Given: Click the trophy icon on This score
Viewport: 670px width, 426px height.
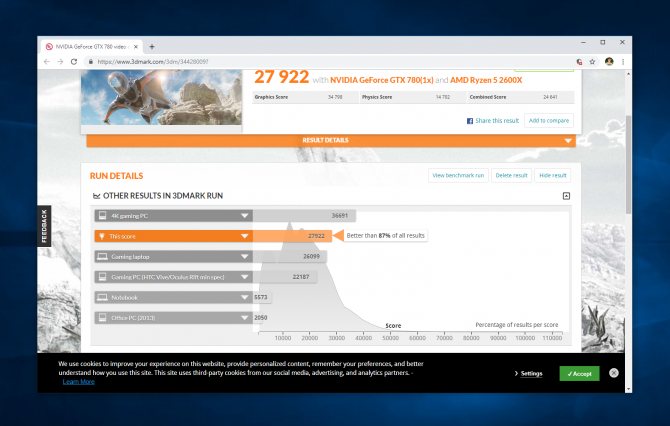Looking at the screenshot, I should click(x=102, y=236).
